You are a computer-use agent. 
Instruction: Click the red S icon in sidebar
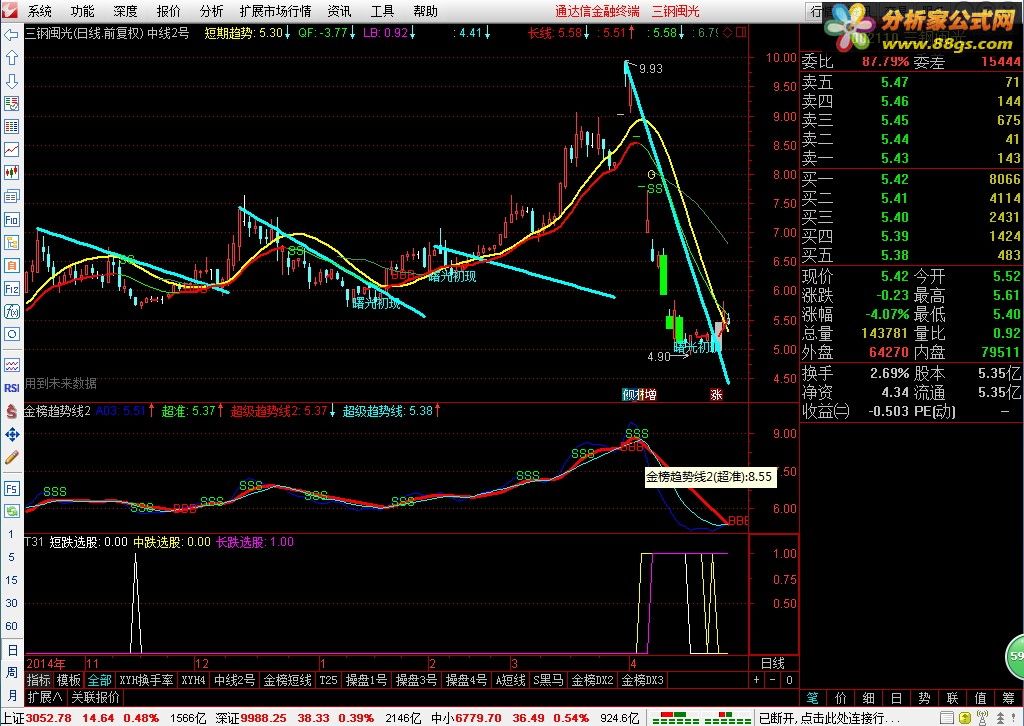tap(11, 411)
